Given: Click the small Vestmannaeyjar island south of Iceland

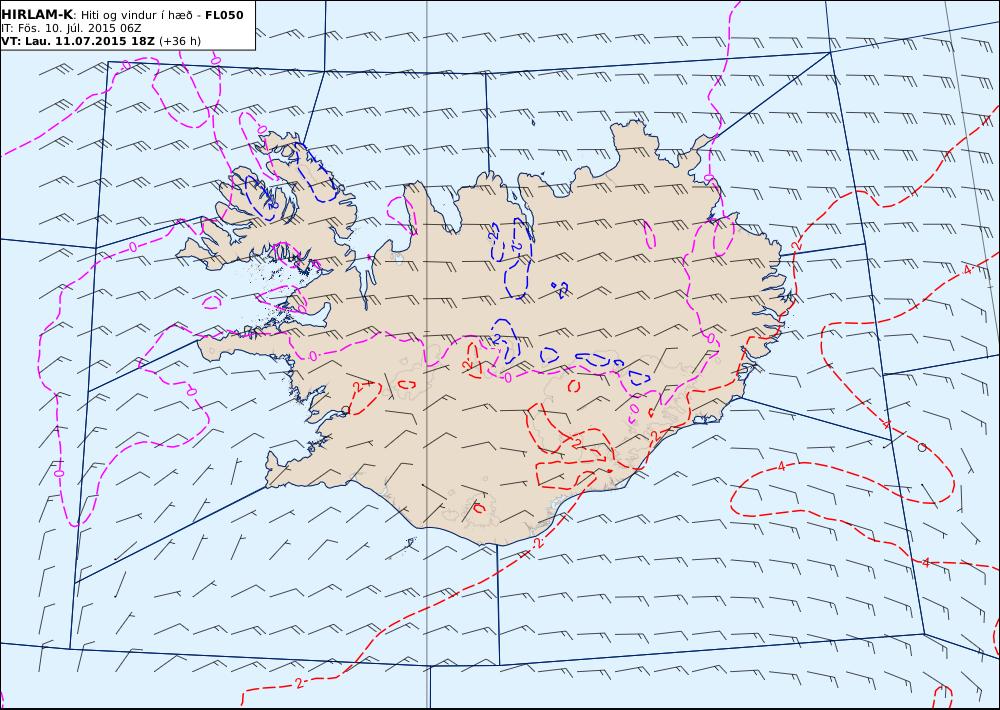Looking at the screenshot, I should click(411, 543).
